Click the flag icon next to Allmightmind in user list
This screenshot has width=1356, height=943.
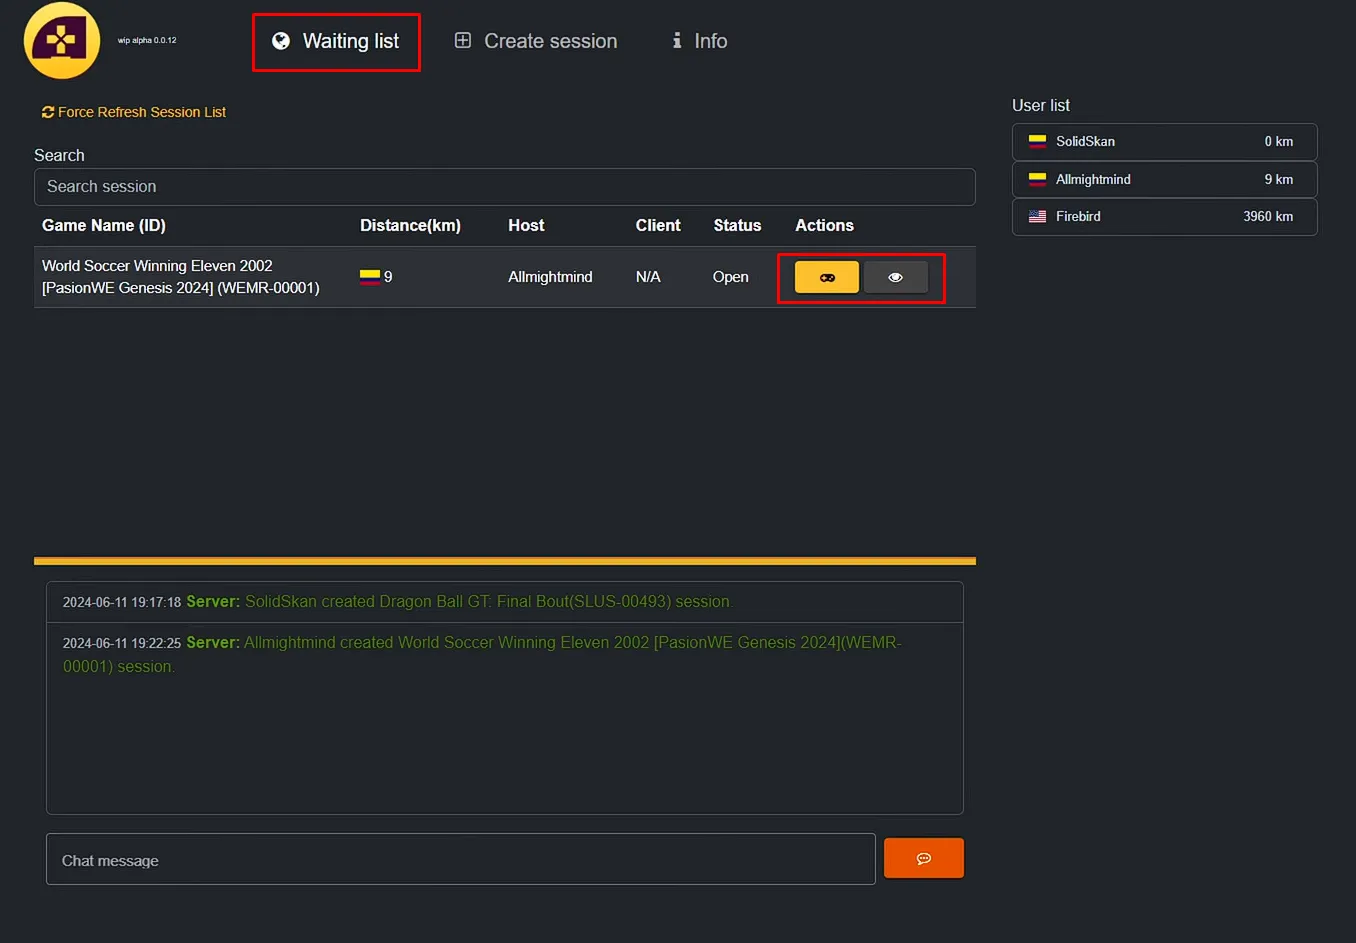1037,180
